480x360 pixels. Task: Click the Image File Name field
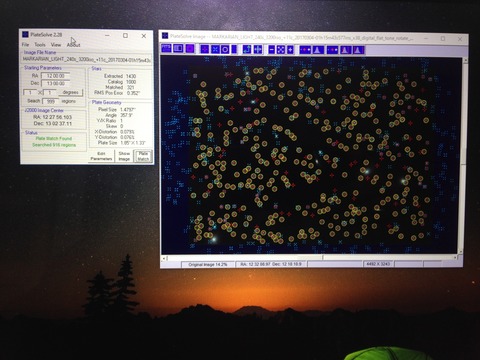[x=87, y=60]
